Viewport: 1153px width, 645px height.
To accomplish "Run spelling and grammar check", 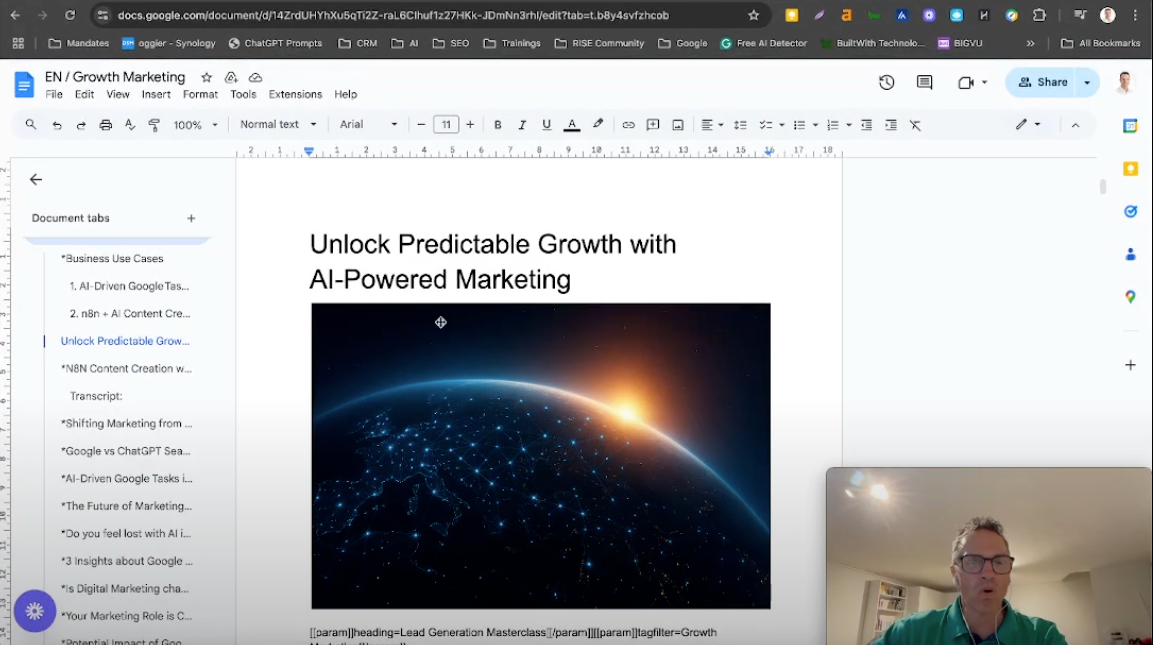I will [x=130, y=125].
